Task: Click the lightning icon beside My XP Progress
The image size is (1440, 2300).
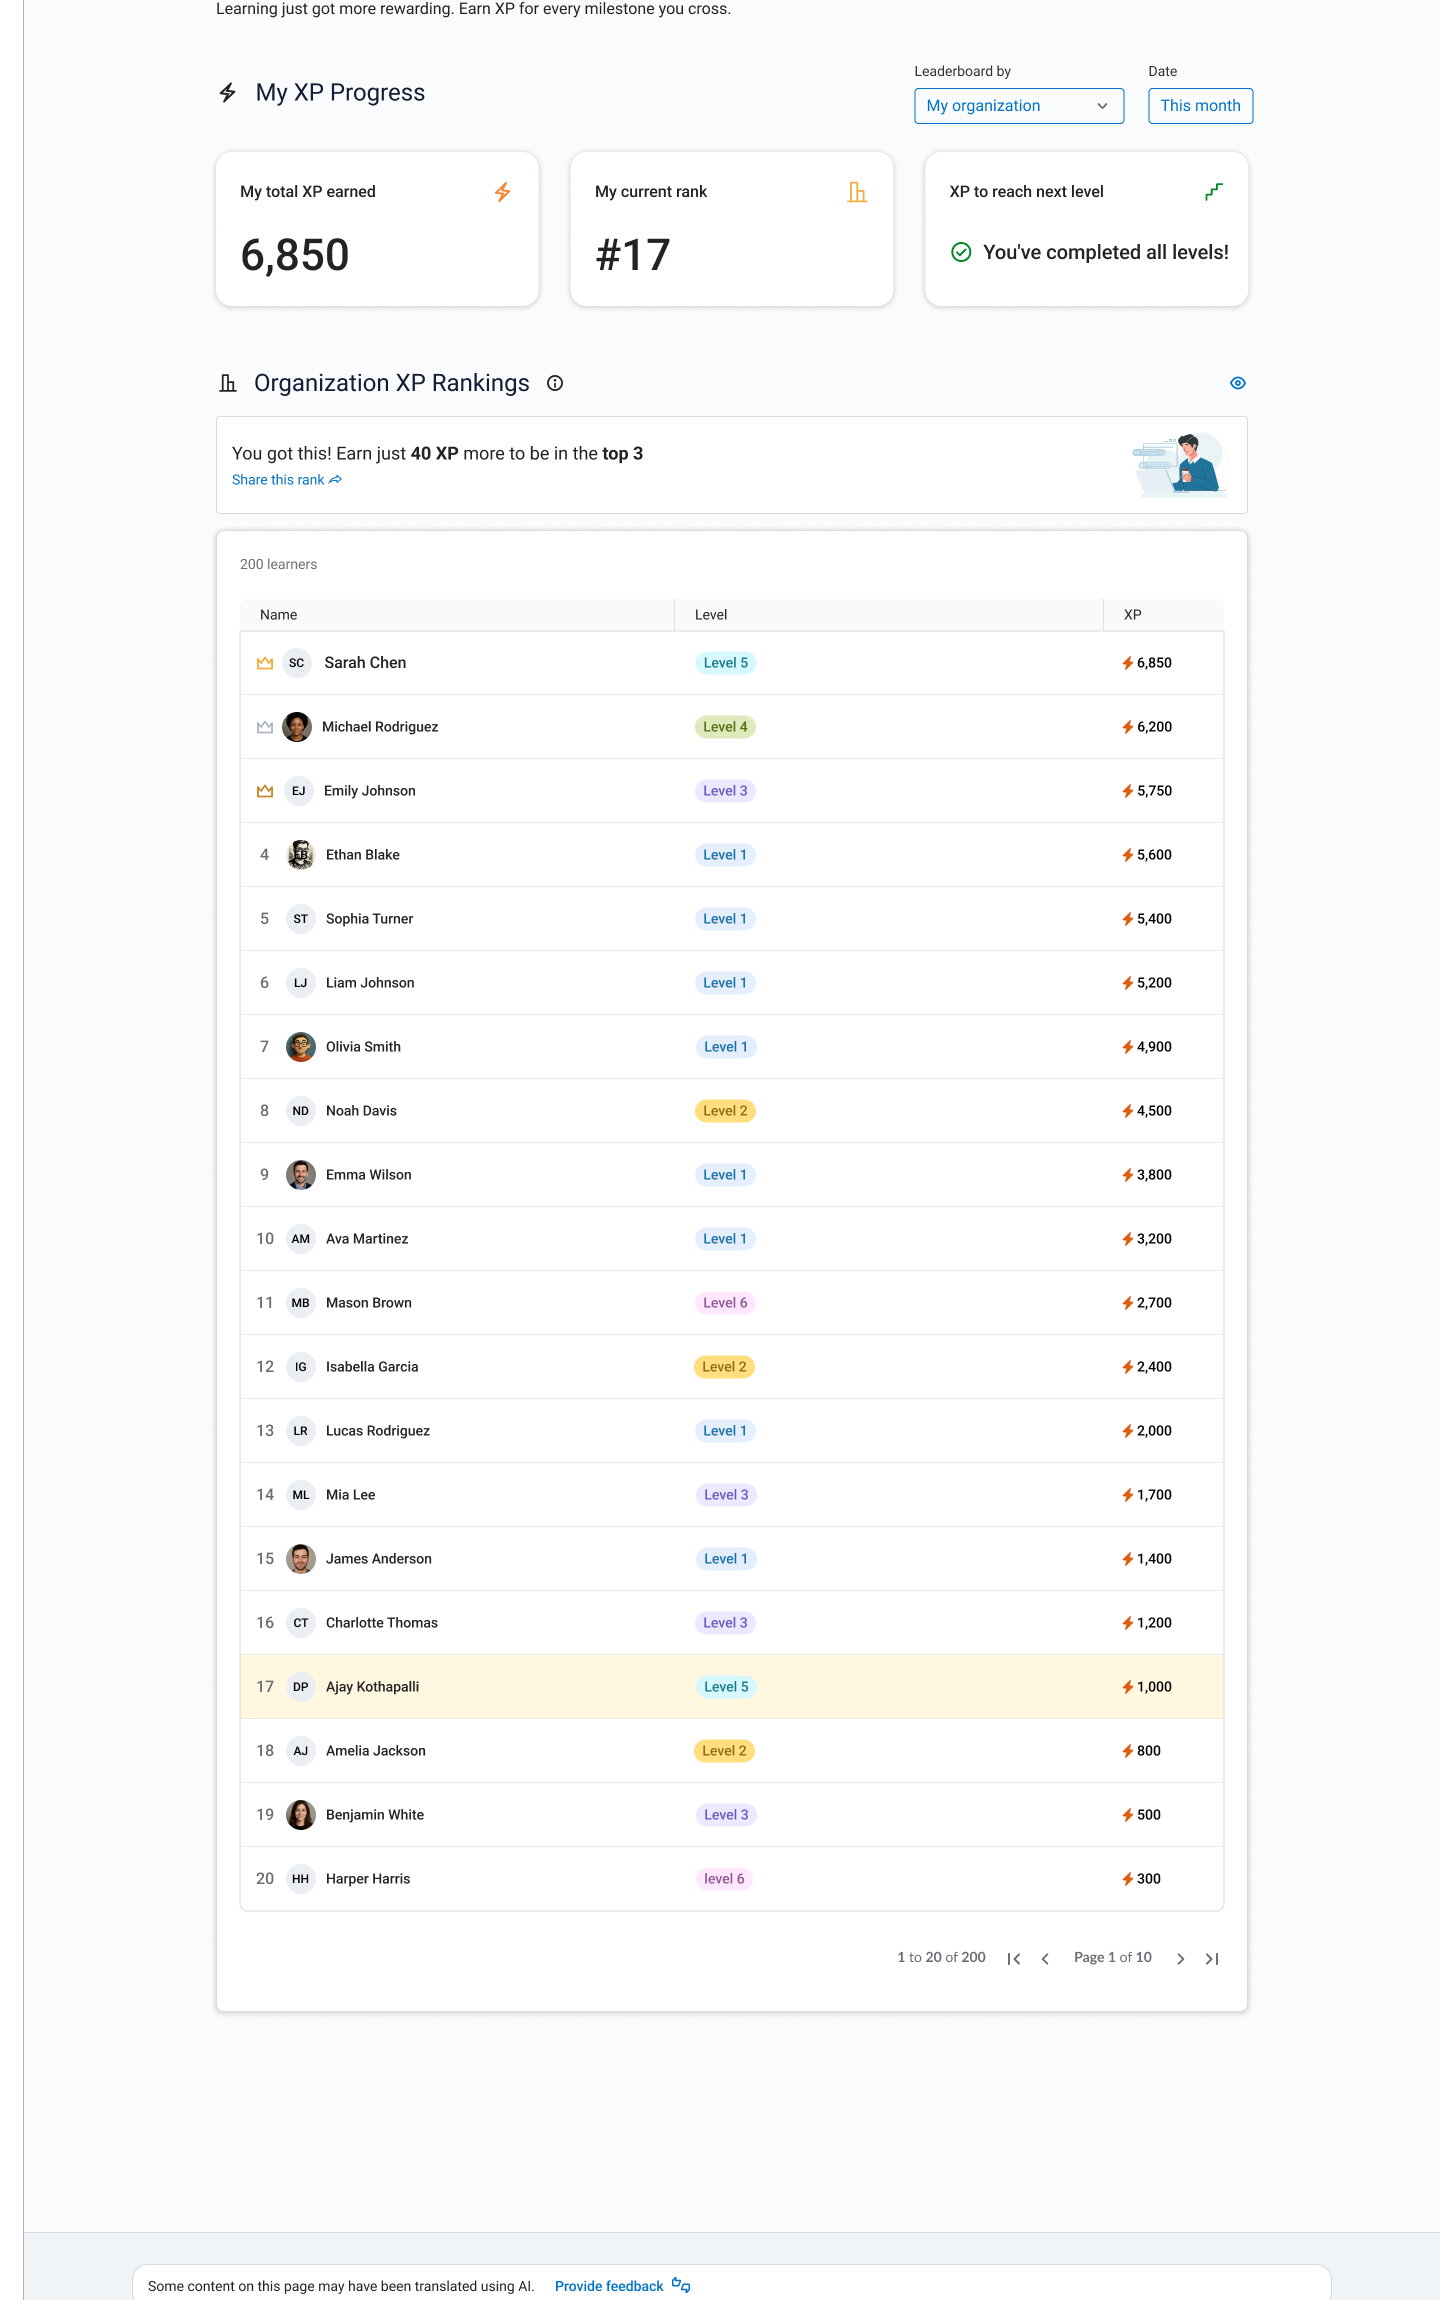Action: click(x=228, y=93)
